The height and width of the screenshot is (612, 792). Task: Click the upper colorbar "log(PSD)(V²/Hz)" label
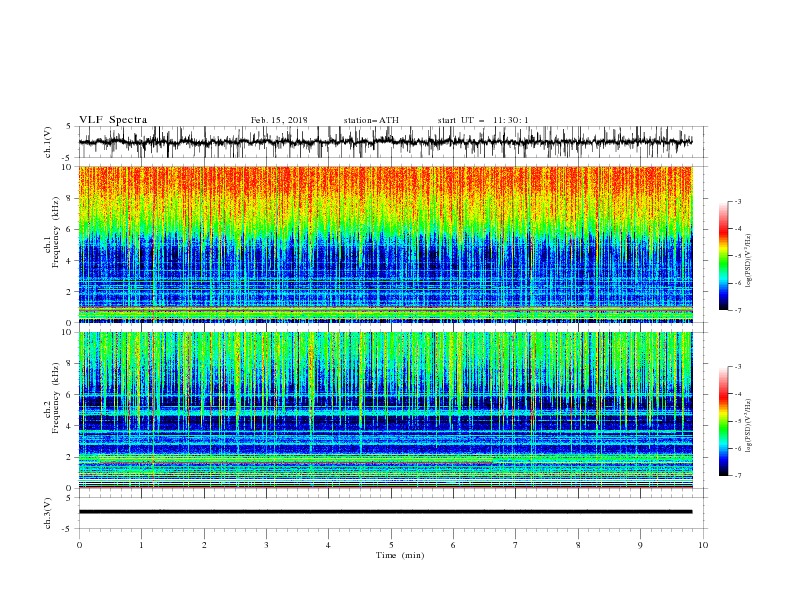749,261
